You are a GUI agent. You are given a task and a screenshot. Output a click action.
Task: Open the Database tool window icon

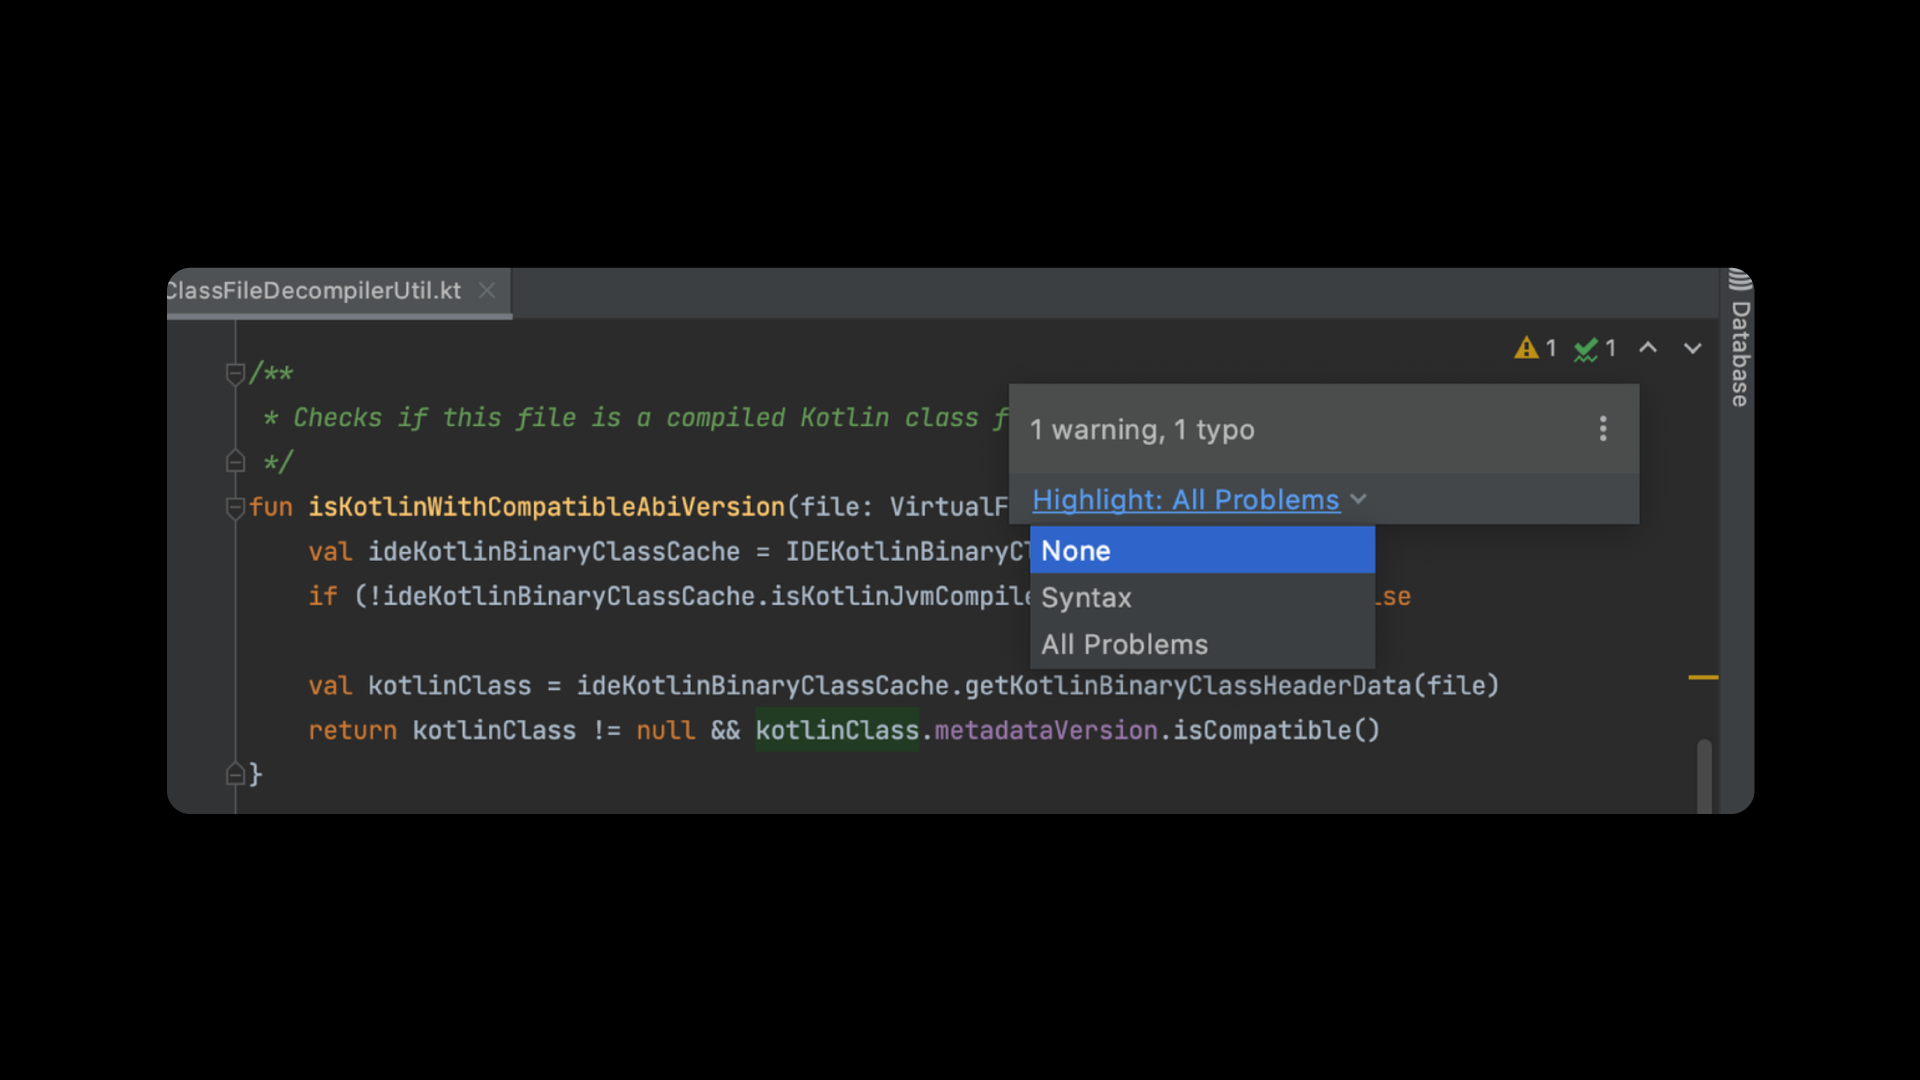tap(1740, 280)
